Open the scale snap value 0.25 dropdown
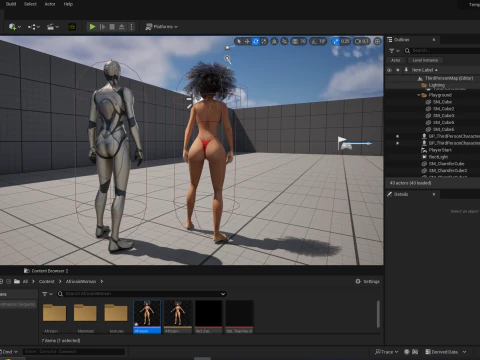 345,41
